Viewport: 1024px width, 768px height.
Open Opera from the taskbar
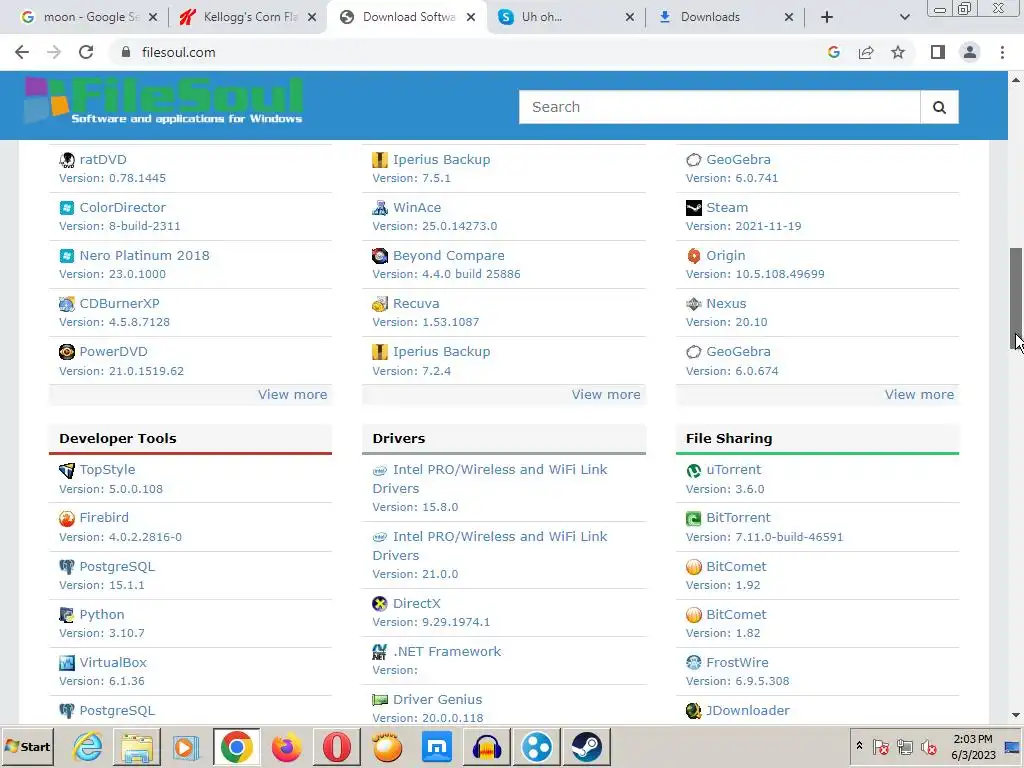coord(337,746)
